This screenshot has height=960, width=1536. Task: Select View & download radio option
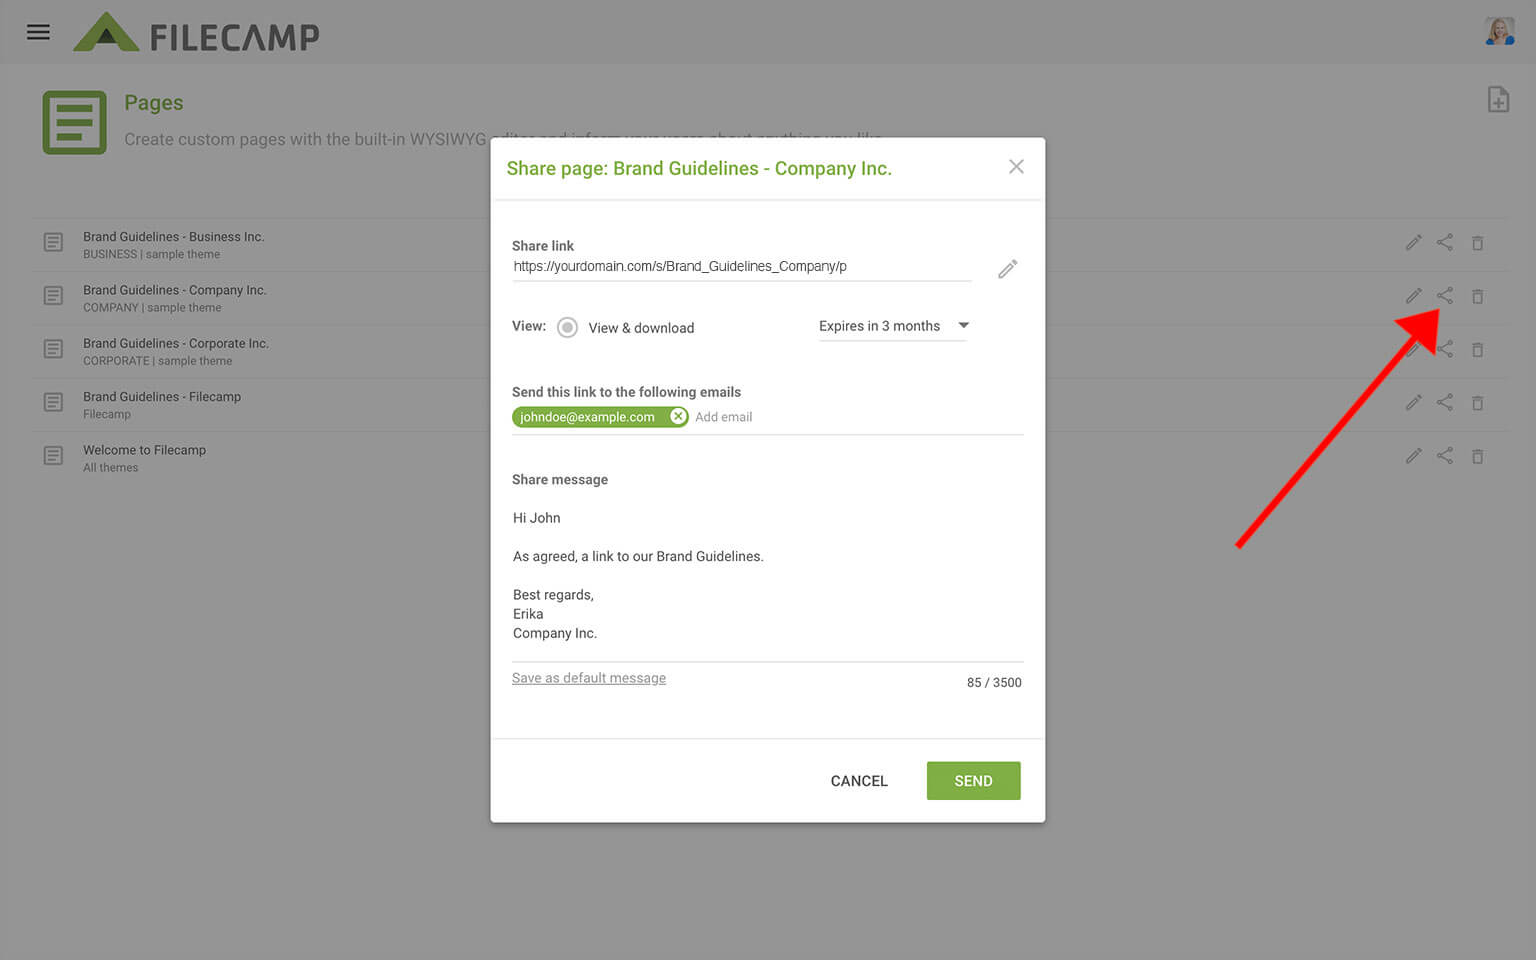coord(567,328)
